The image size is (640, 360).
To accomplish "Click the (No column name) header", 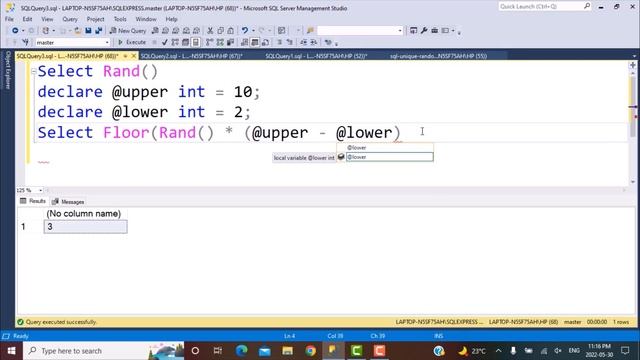I will point(84,213).
